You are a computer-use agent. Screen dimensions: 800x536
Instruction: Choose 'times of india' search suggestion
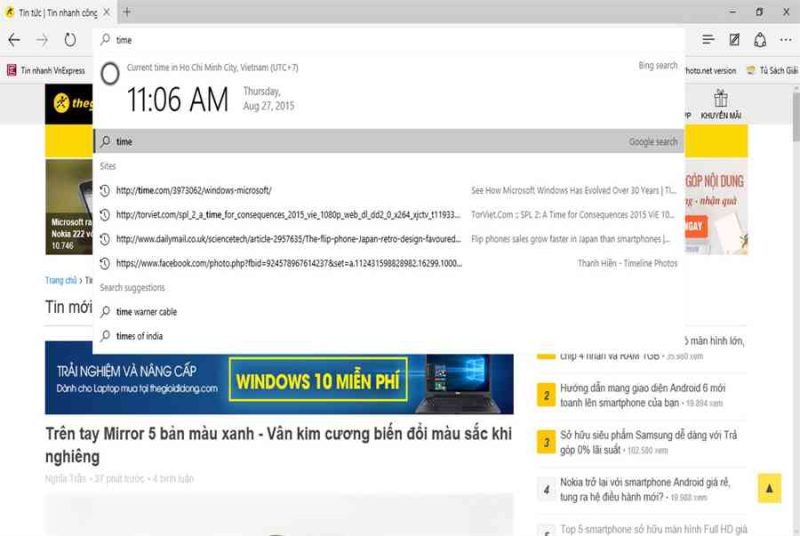tap(389, 336)
